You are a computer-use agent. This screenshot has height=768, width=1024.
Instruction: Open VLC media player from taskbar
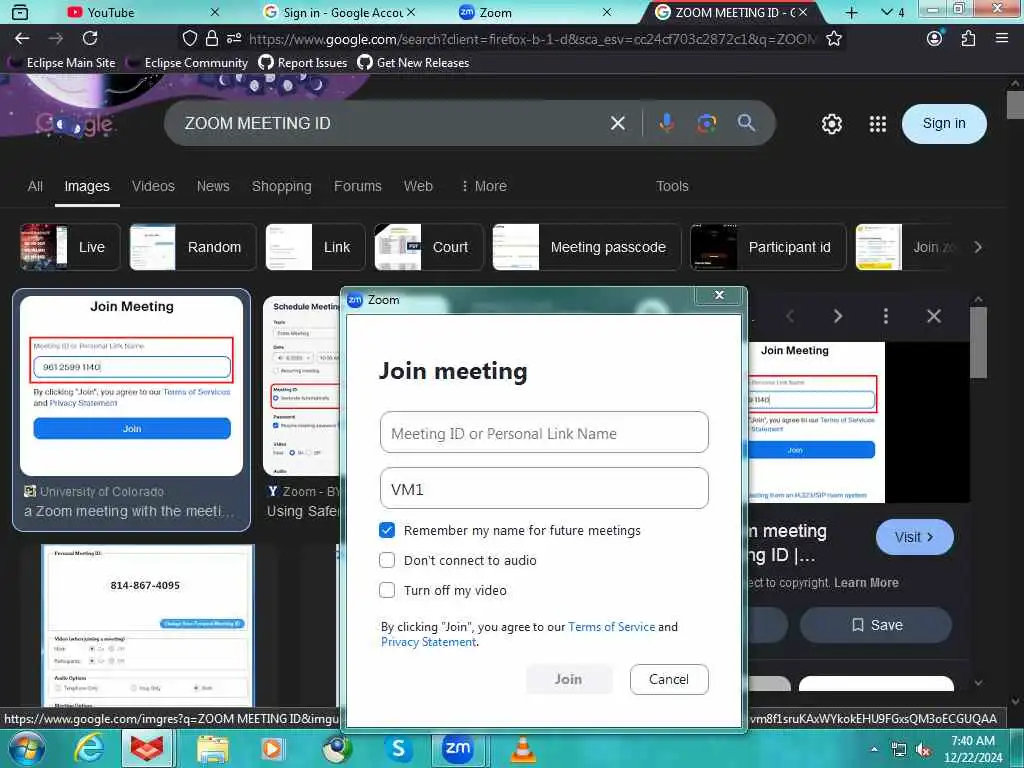pyautogui.click(x=522, y=748)
